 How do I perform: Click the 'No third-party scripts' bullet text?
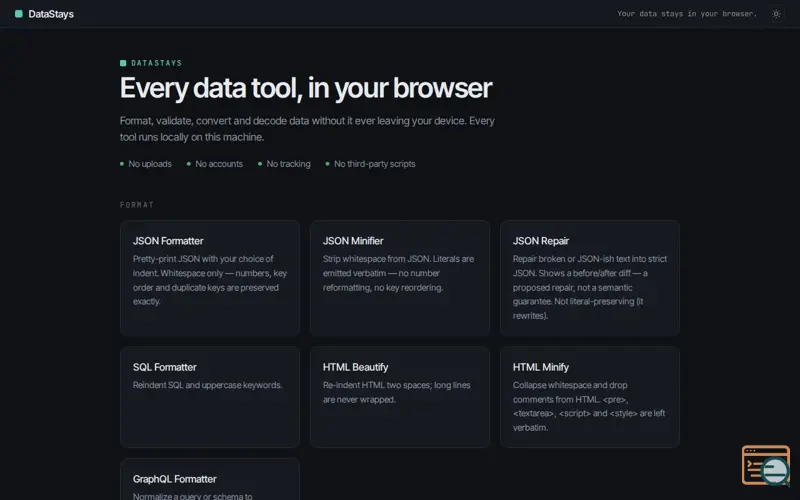(x=374, y=164)
